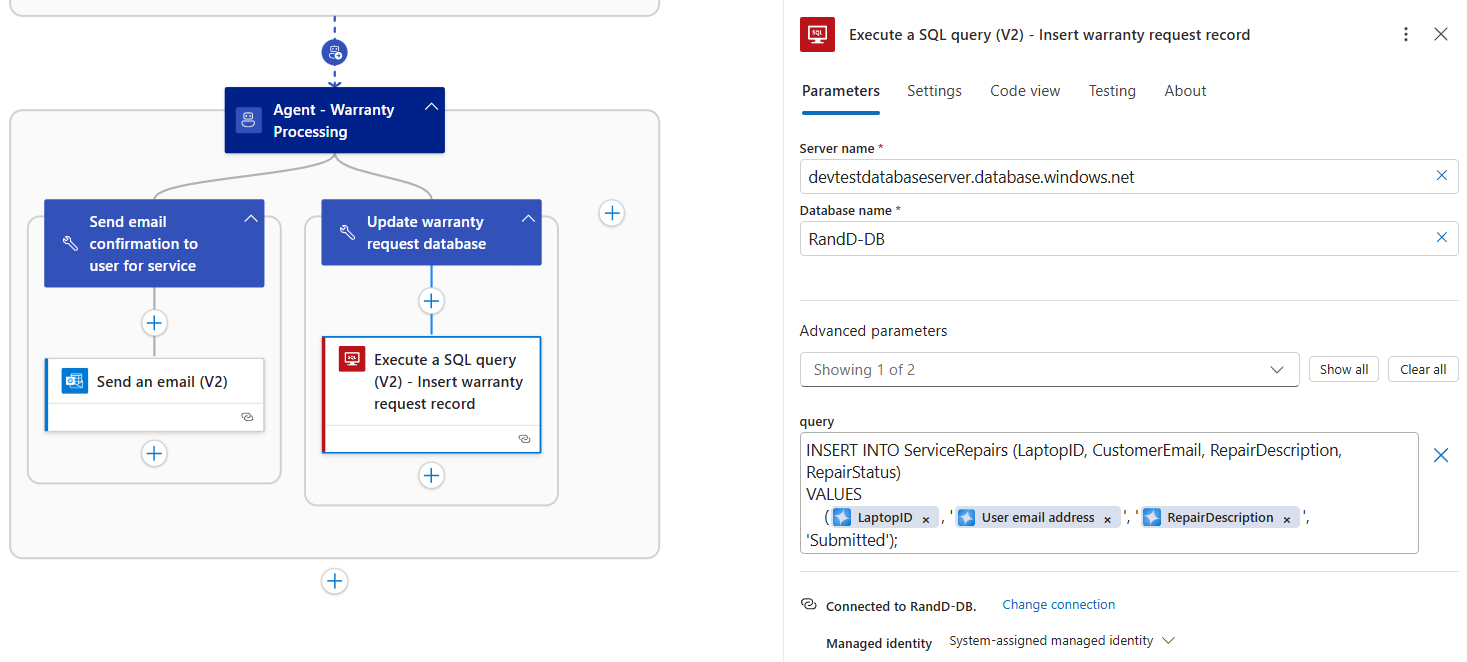
Task: Click the SQL icon in panel header
Action: (817, 34)
